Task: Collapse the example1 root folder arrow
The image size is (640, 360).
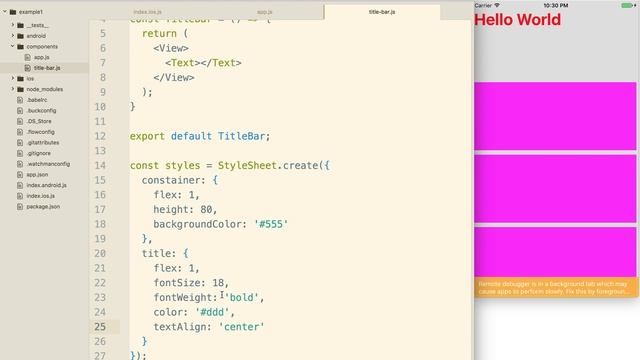Action: tap(5, 12)
